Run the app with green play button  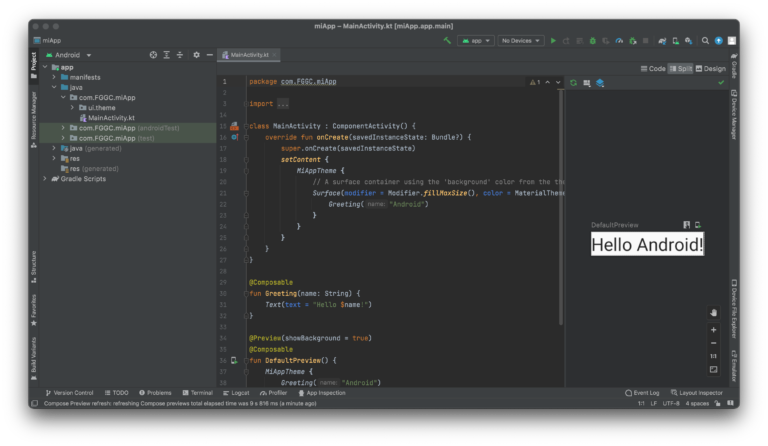pos(553,41)
